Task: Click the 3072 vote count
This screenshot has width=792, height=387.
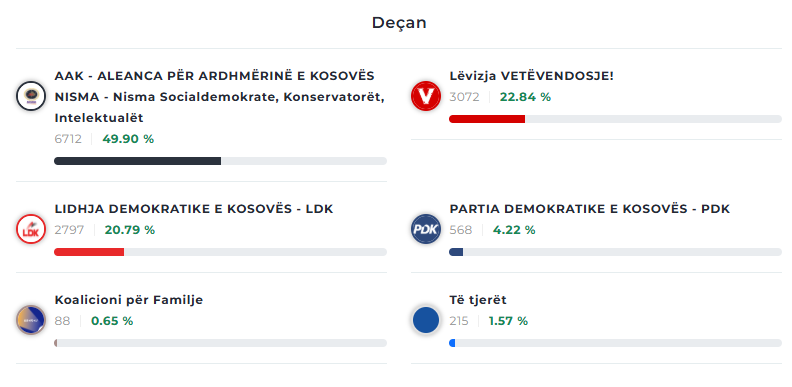Action: coord(464,97)
